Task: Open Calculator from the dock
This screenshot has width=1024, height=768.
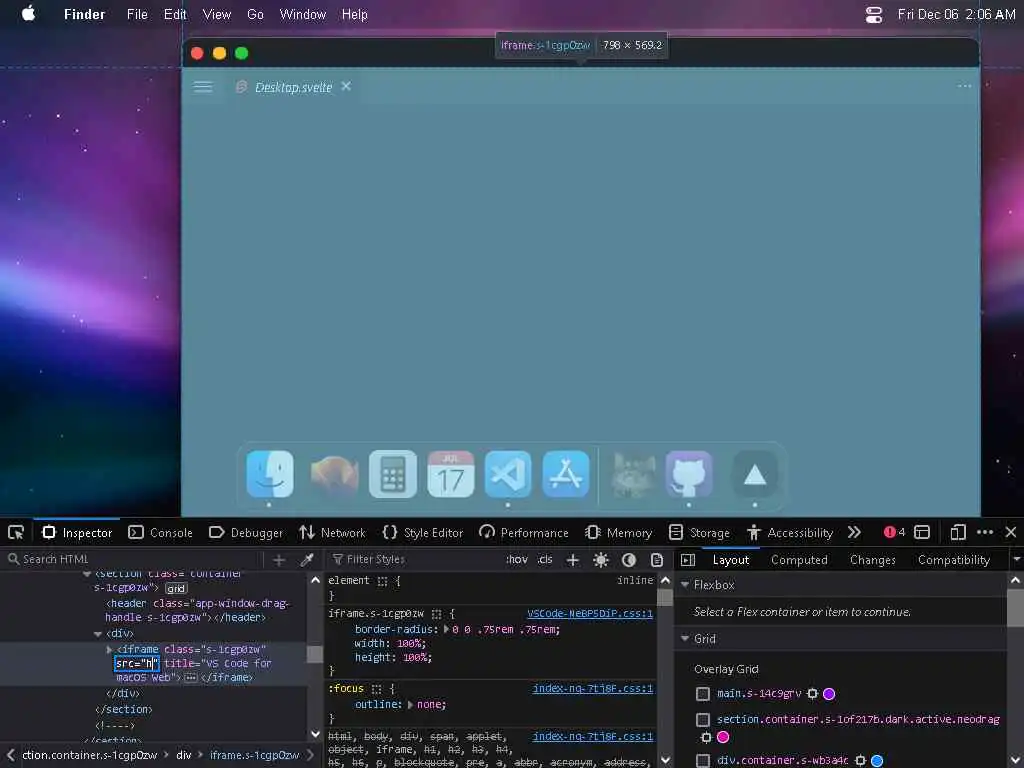Action: (392, 474)
